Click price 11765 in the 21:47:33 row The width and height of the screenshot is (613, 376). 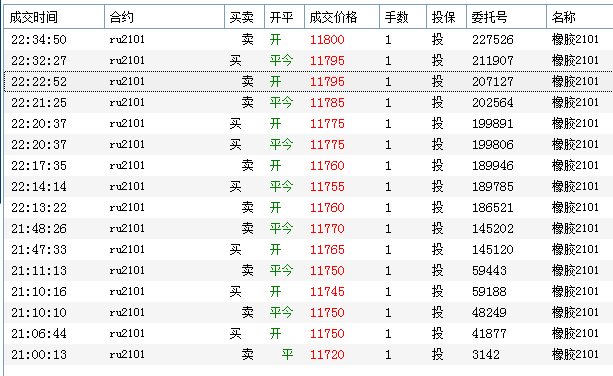click(327, 250)
